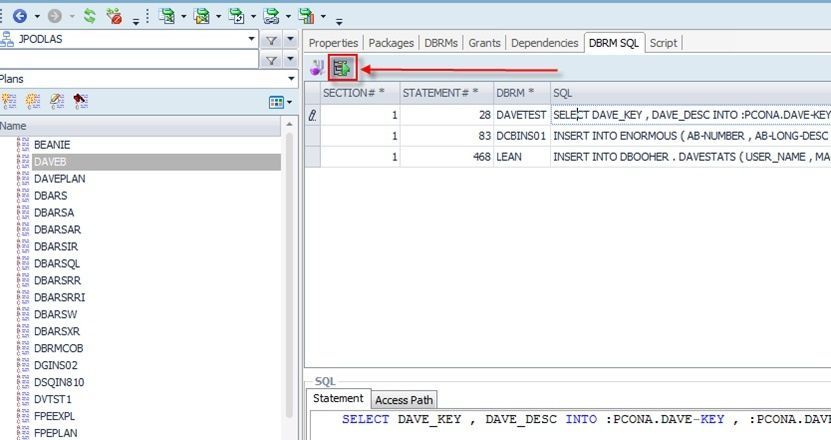The width and height of the screenshot is (831, 440).
Task: Click the INSERT INTO ENORMOUS SQL cell
Action: tap(691, 136)
